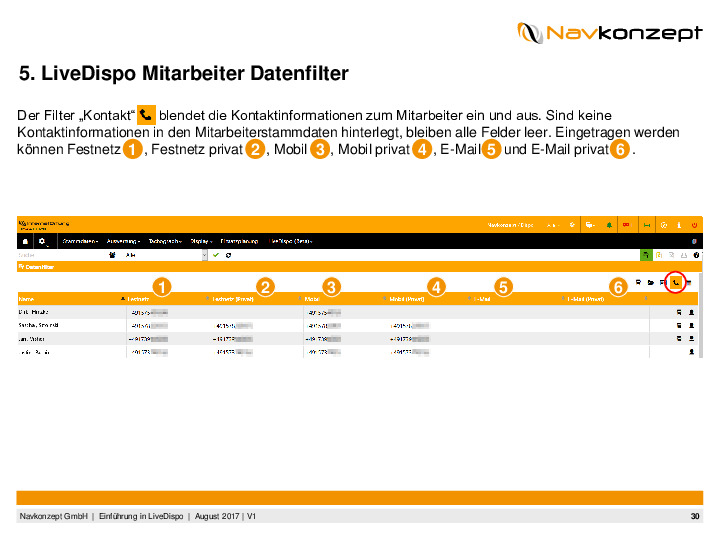Click the Navkonzept logo on the slide
Viewport: 720px width, 540px height.
click(610, 33)
